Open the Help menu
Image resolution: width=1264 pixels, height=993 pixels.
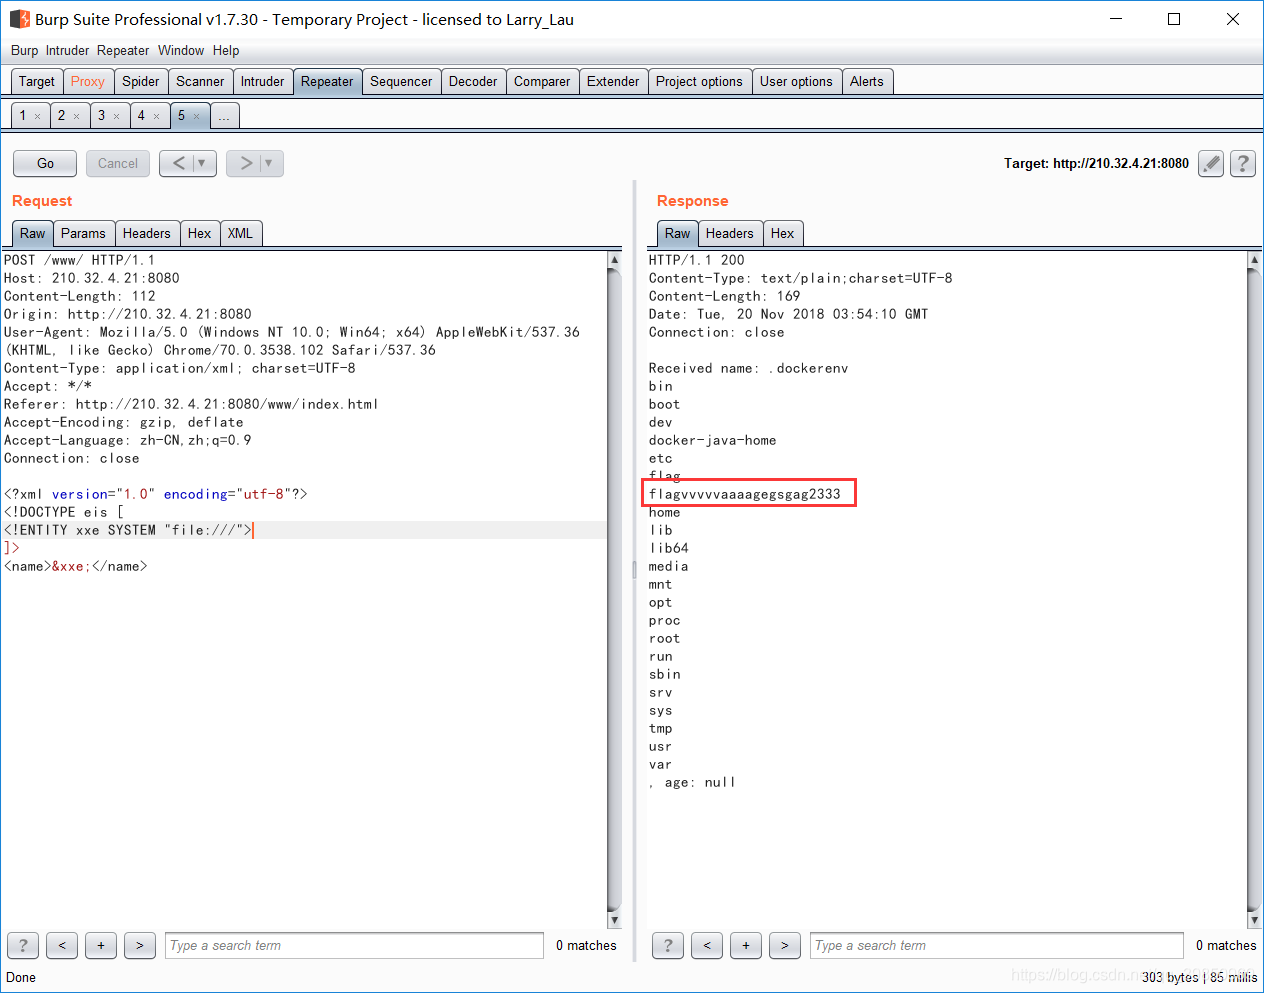click(226, 50)
